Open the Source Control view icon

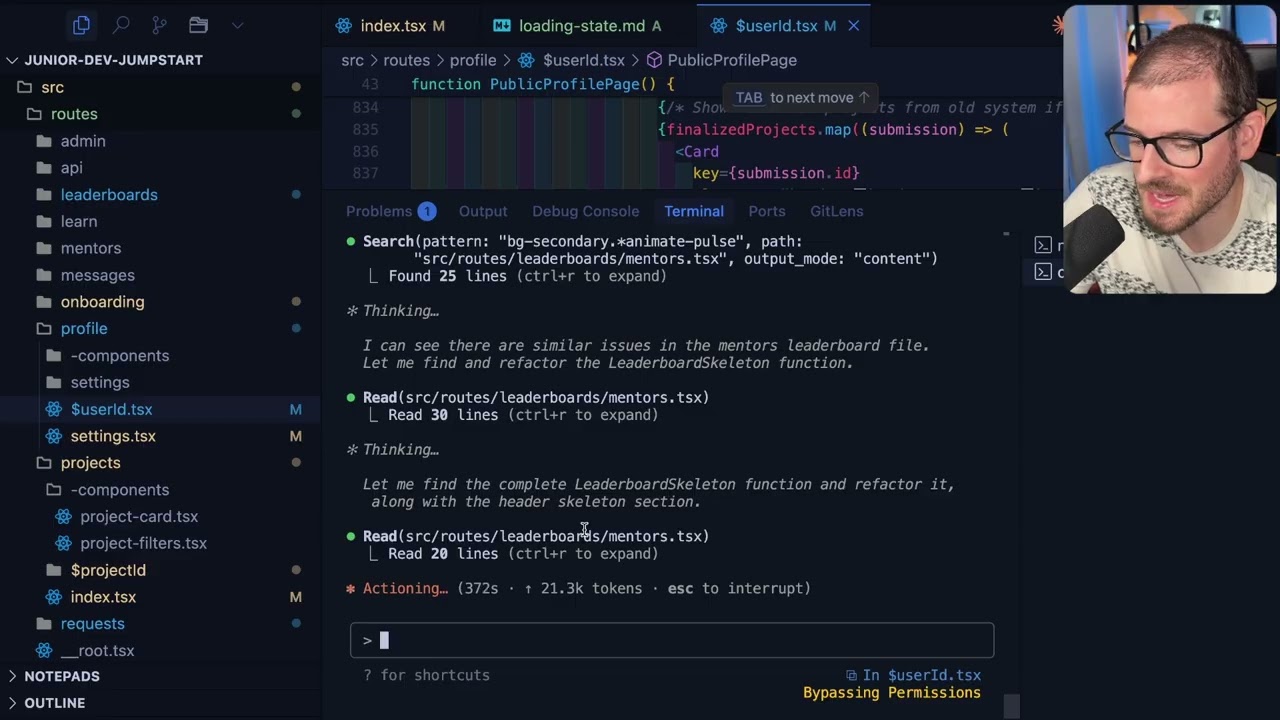tap(159, 25)
